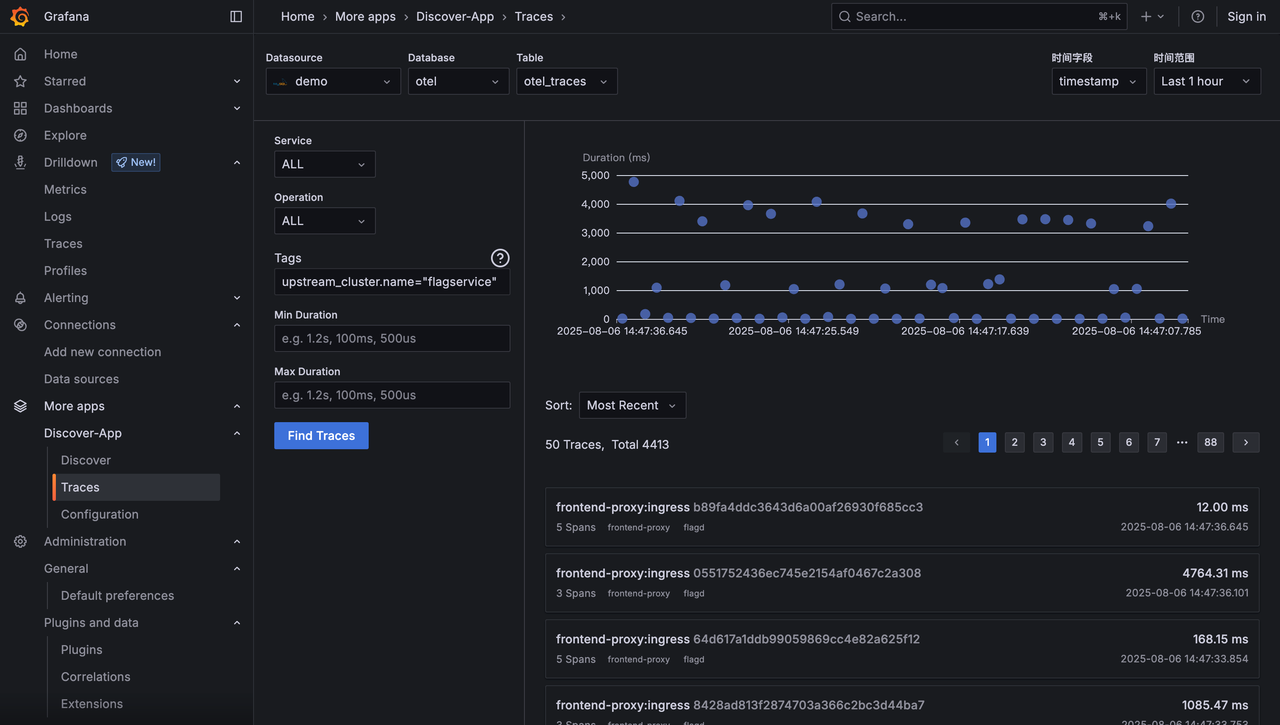1280x725 pixels.
Task: Open Add new connection
Action: coord(102,352)
